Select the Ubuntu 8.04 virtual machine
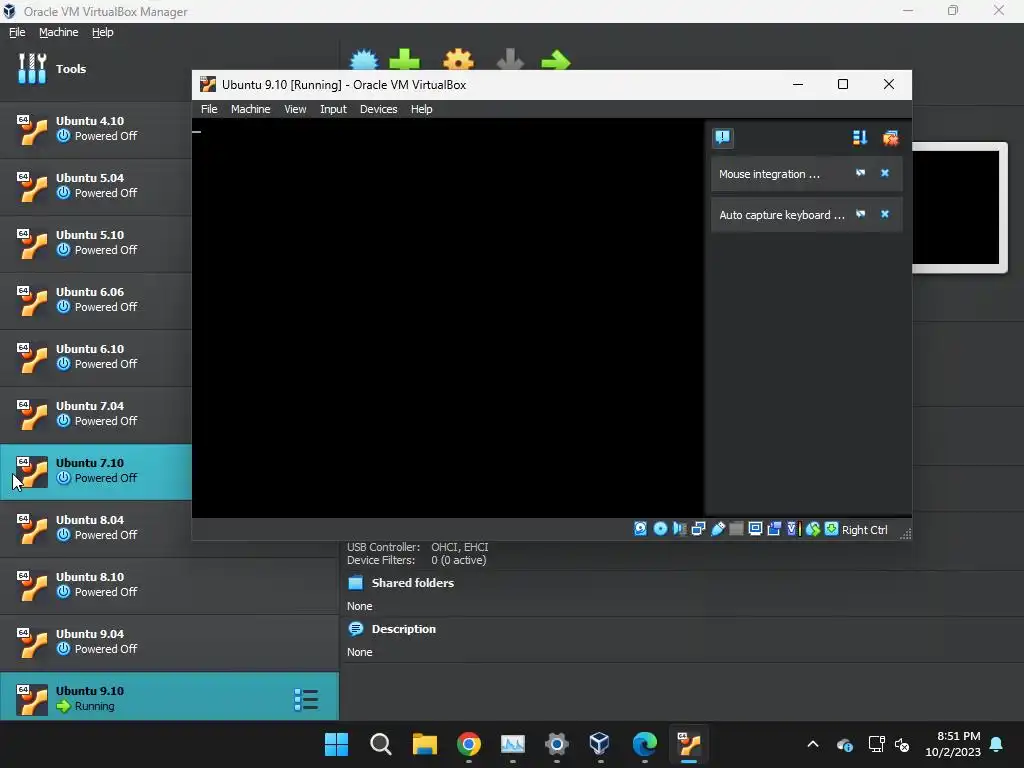Viewport: 1024px width, 768px height. click(x=95, y=528)
